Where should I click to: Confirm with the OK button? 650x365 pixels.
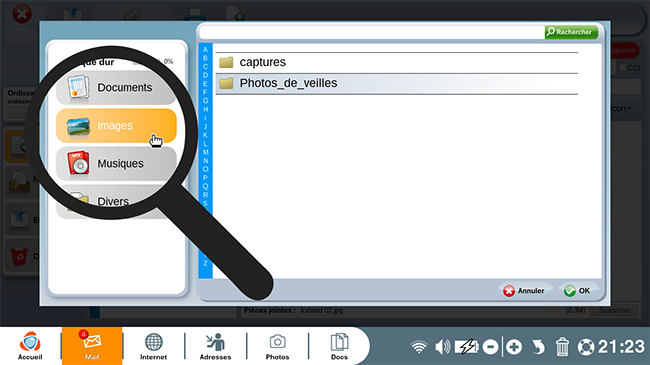[x=577, y=291]
